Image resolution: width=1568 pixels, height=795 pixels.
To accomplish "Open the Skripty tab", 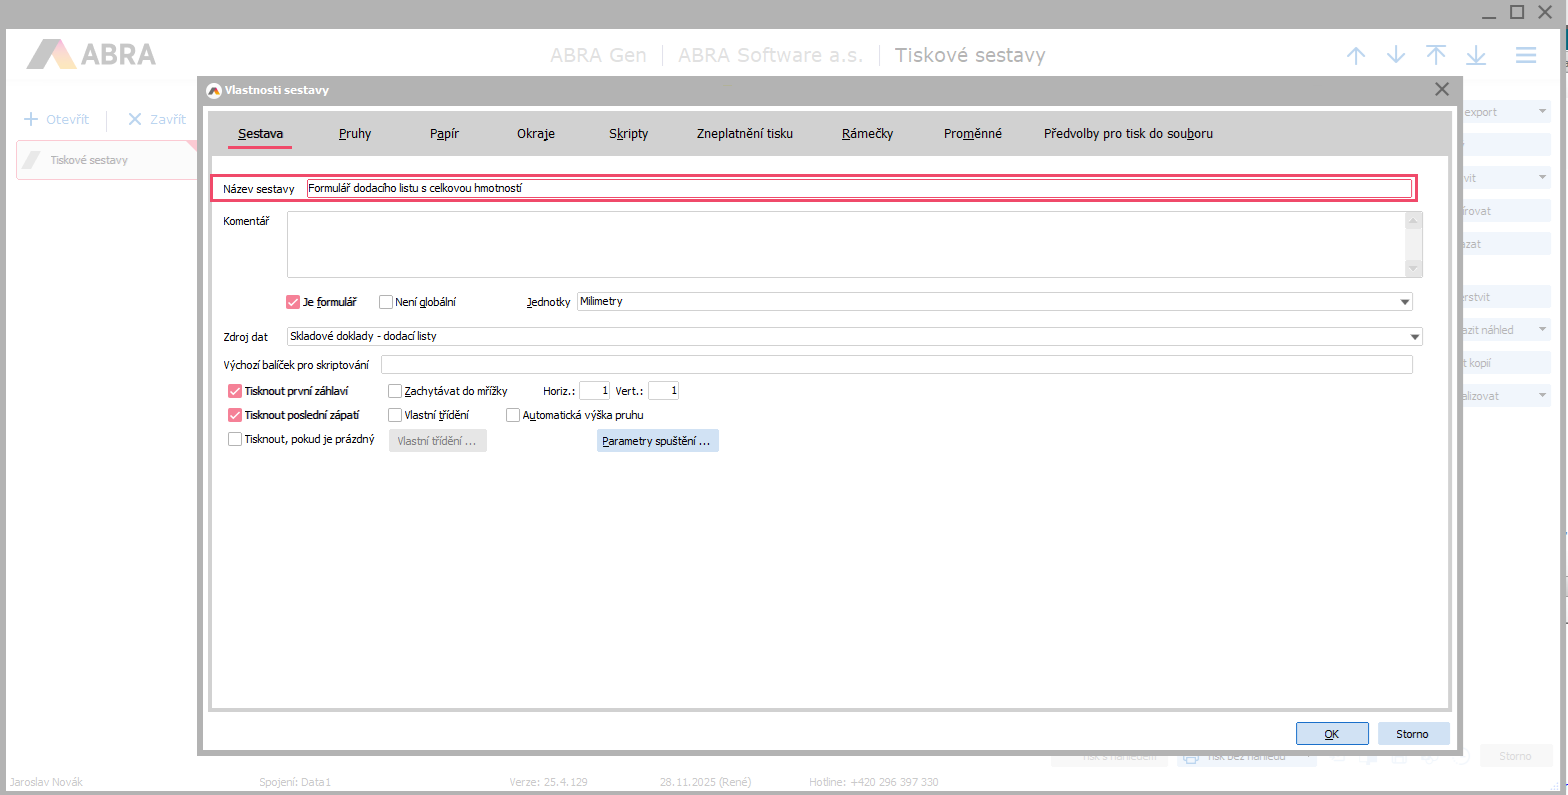I will coord(628,133).
